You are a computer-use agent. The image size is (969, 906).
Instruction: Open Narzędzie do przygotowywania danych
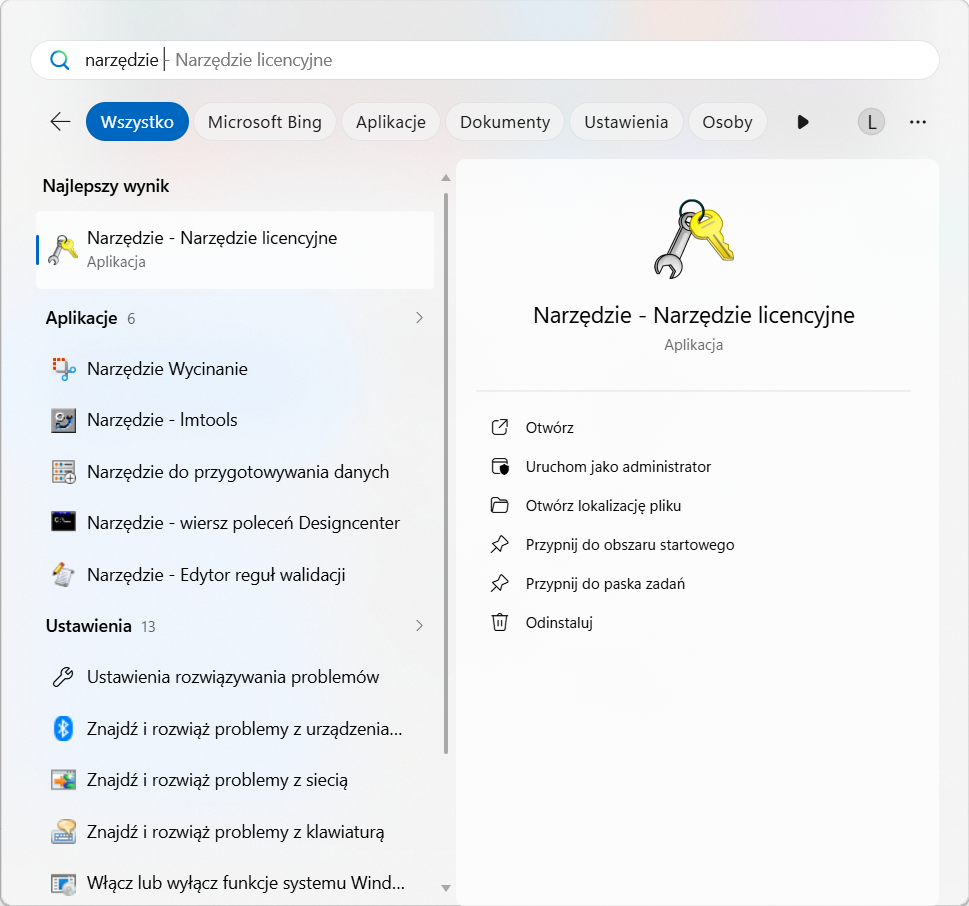(x=235, y=472)
